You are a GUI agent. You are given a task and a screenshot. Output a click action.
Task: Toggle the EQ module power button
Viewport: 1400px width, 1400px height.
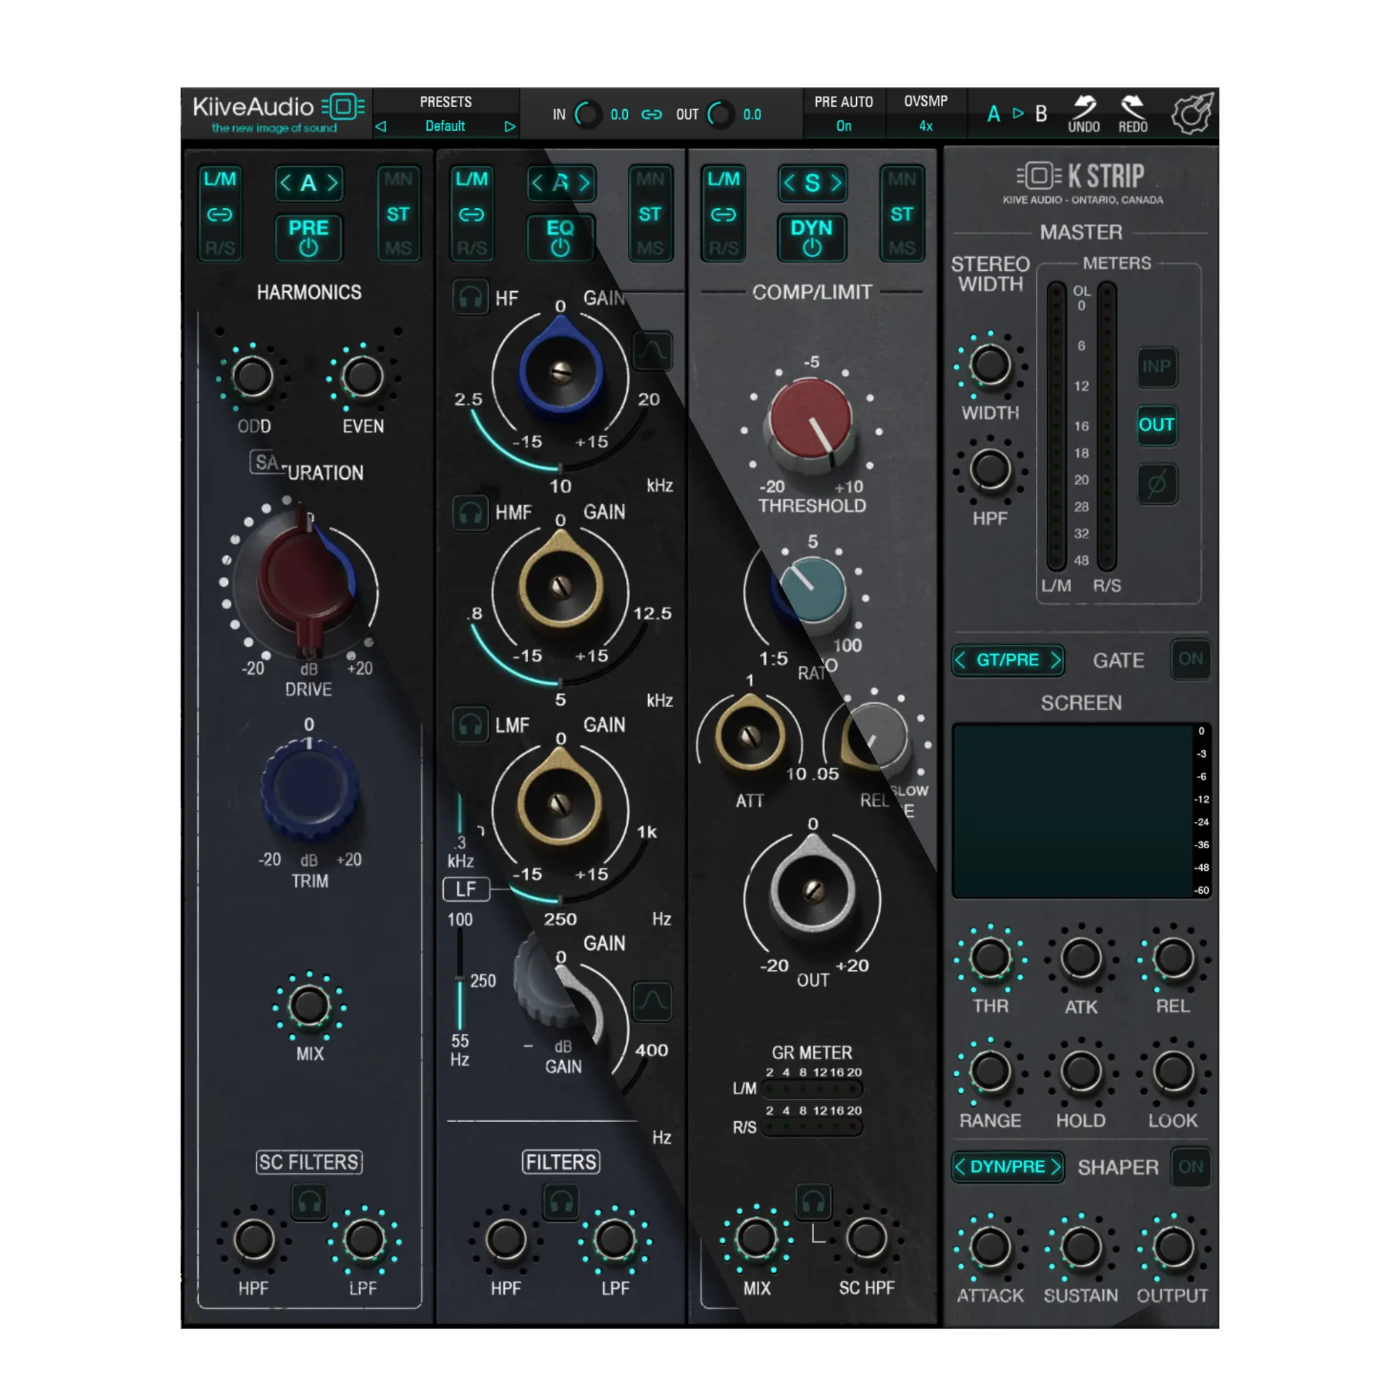[560, 238]
